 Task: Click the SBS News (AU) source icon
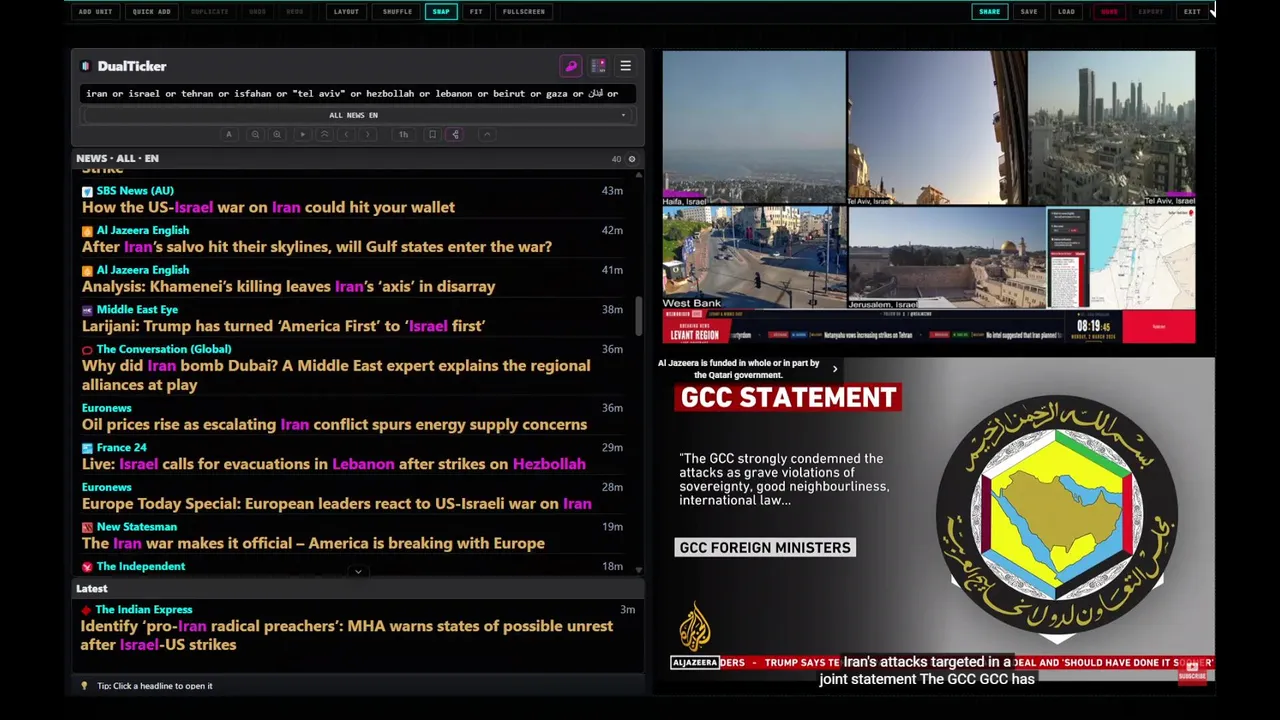[x=87, y=191]
